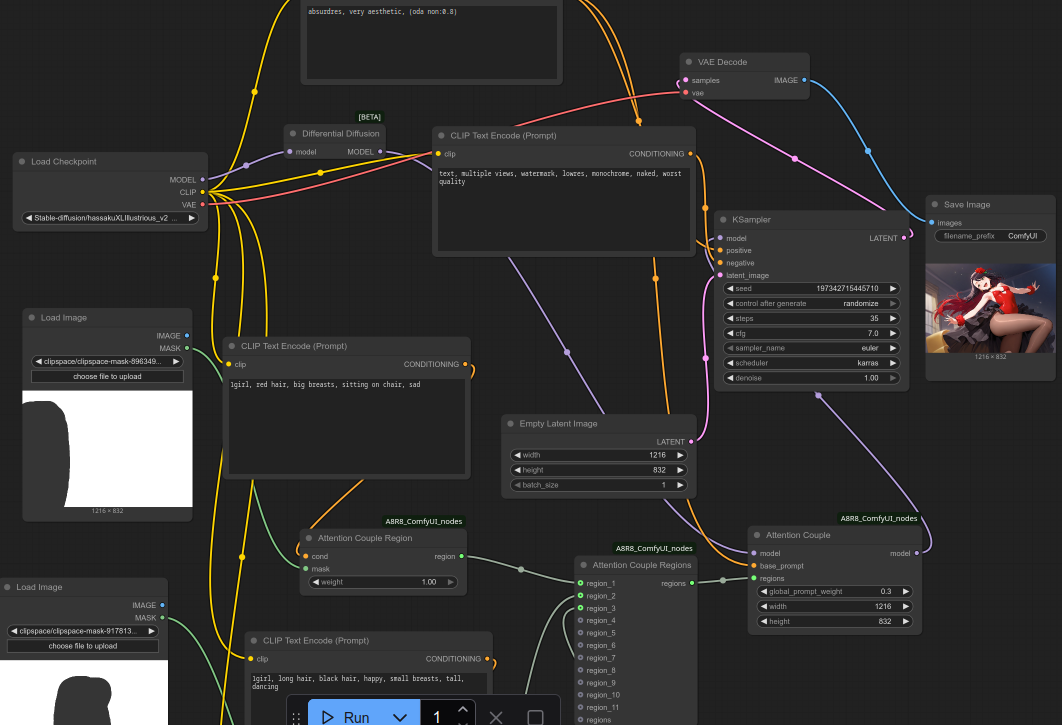
Task: Click the A8R8_ComfyUI_nodes badge above Attention Couple Regions
Action: tap(654, 548)
